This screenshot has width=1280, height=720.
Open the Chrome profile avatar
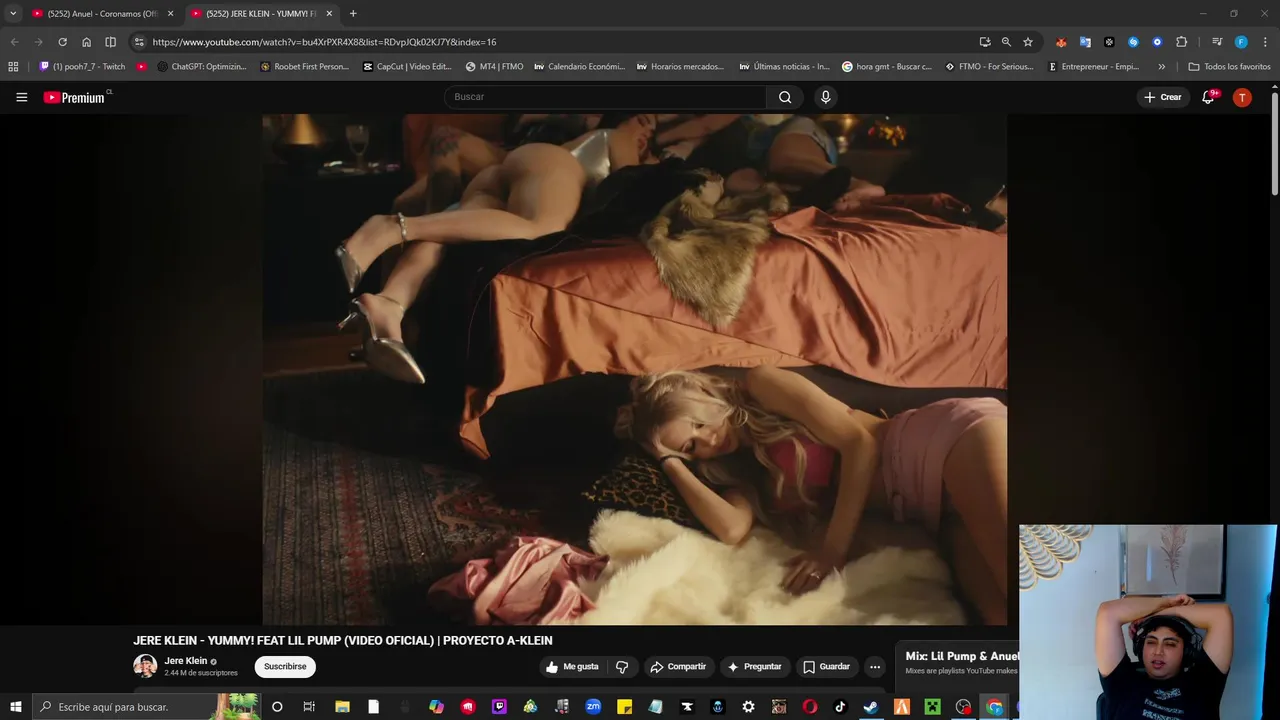(x=1241, y=42)
